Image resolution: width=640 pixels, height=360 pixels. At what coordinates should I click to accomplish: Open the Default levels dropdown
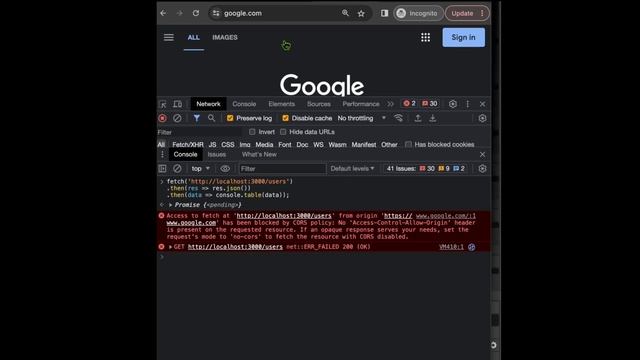tap(352, 169)
